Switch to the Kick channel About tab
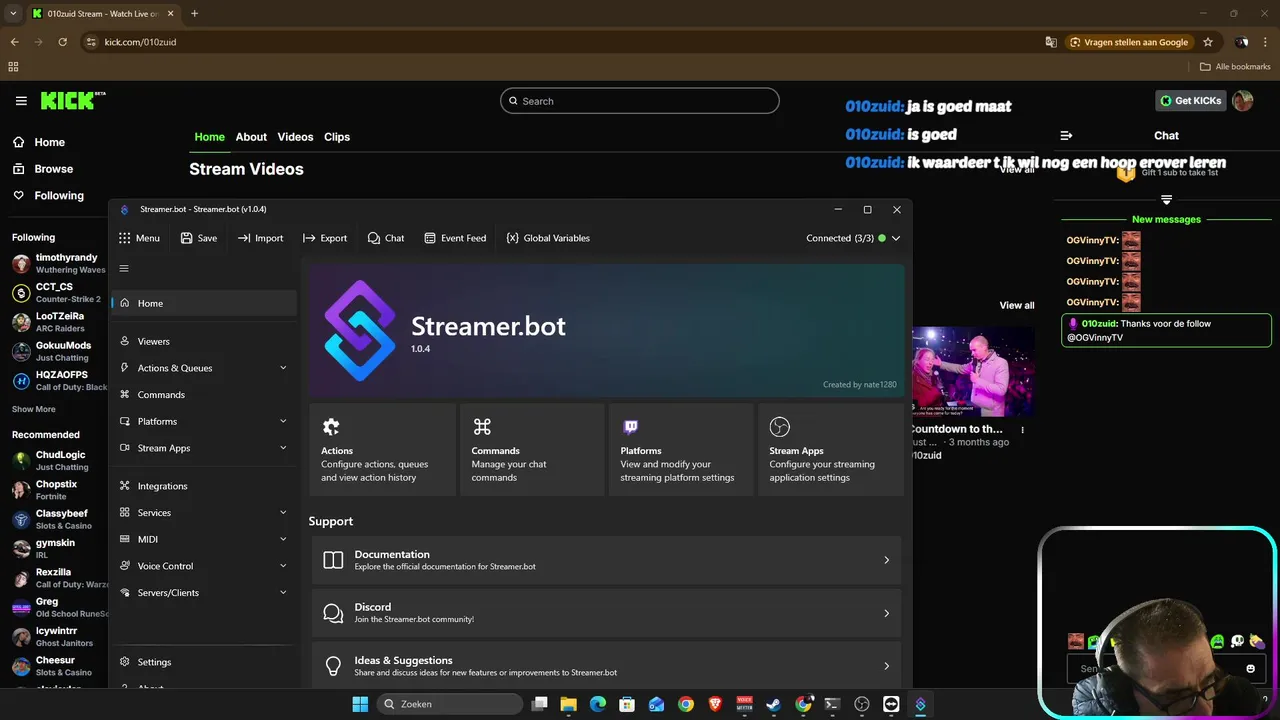 click(x=251, y=137)
